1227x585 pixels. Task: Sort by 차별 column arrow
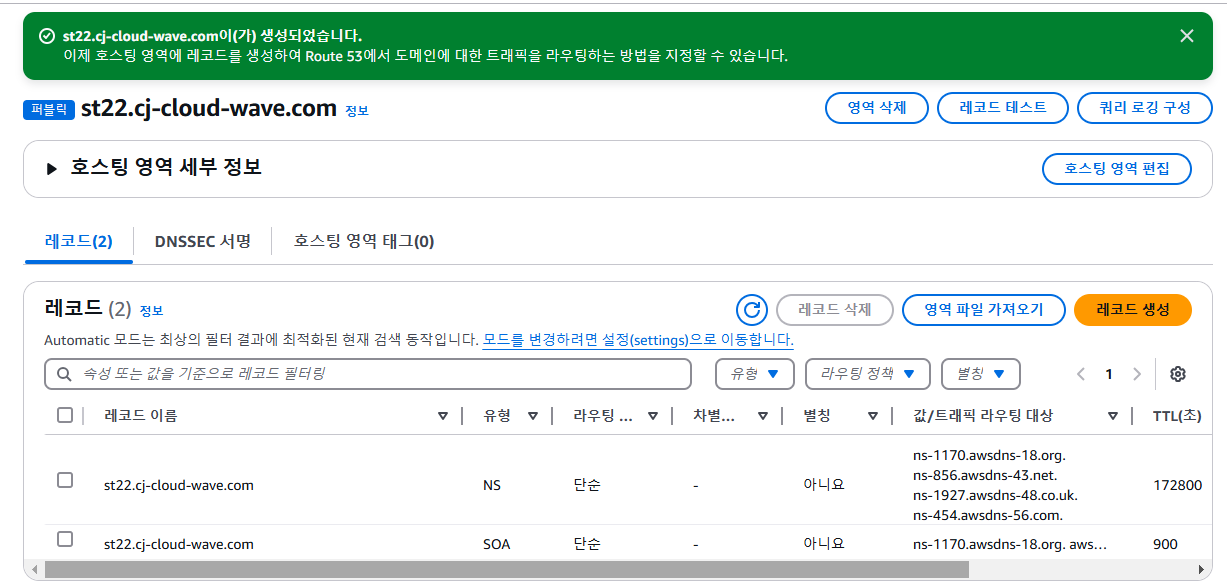pos(763,416)
